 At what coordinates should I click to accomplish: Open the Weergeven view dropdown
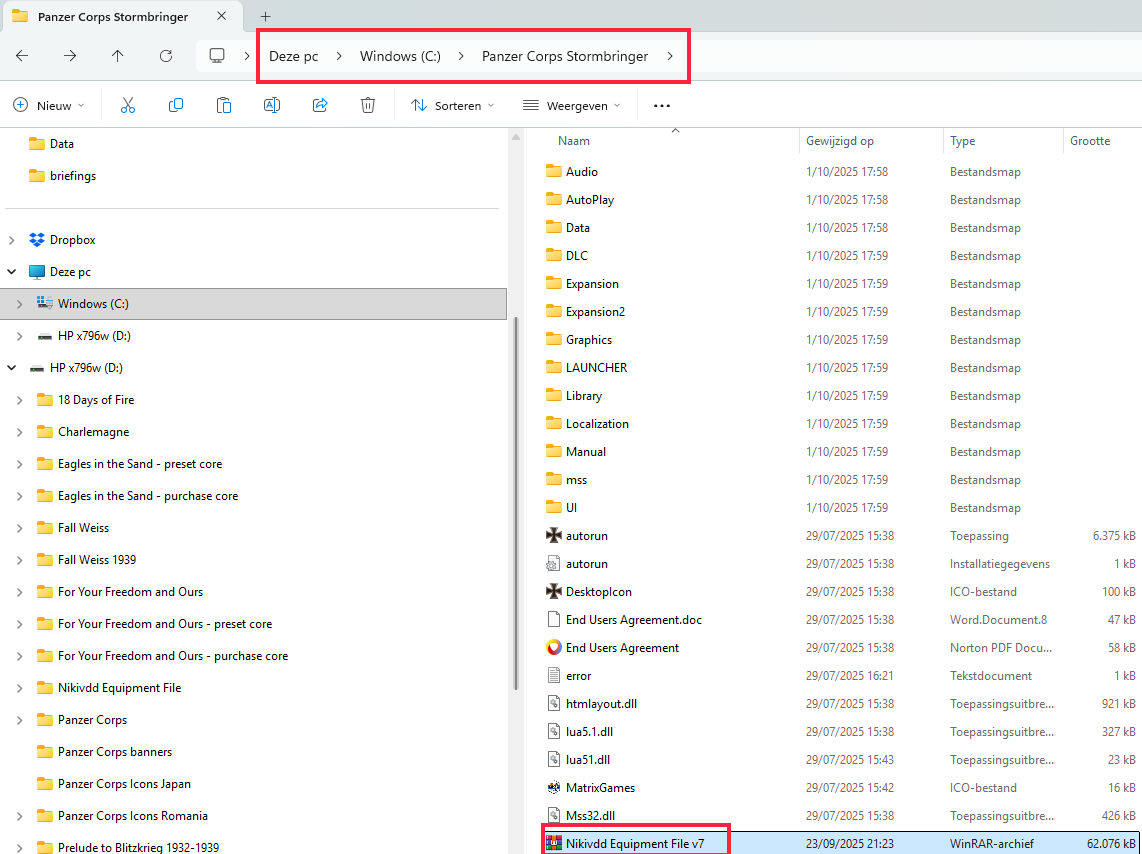click(x=571, y=105)
